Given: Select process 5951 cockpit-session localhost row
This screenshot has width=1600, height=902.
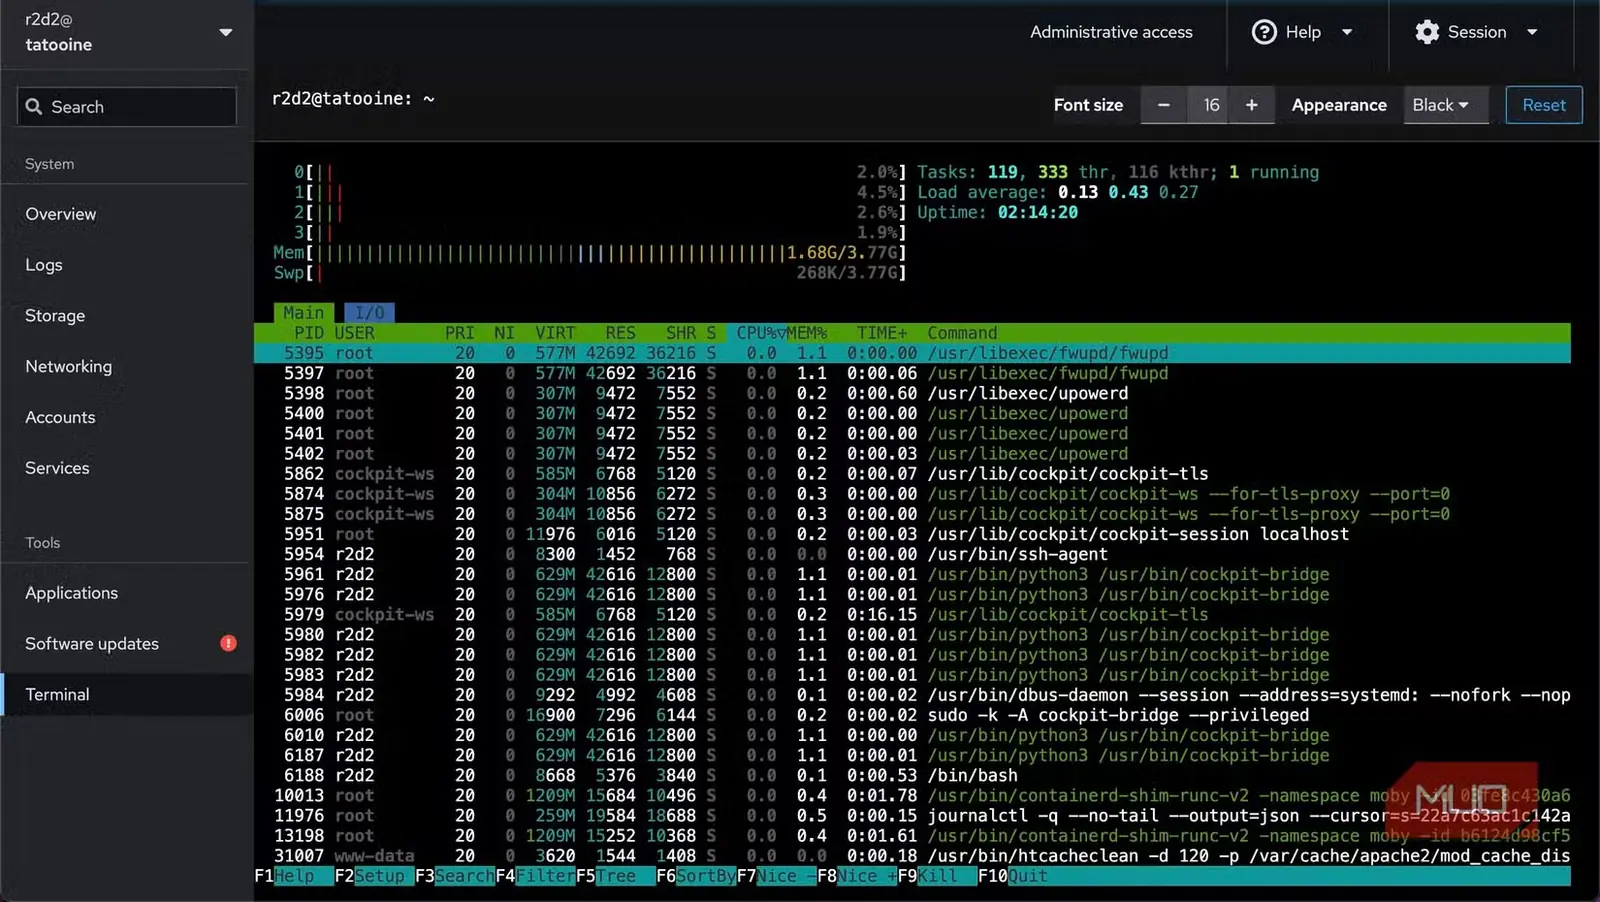Looking at the screenshot, I should point(912,534).
